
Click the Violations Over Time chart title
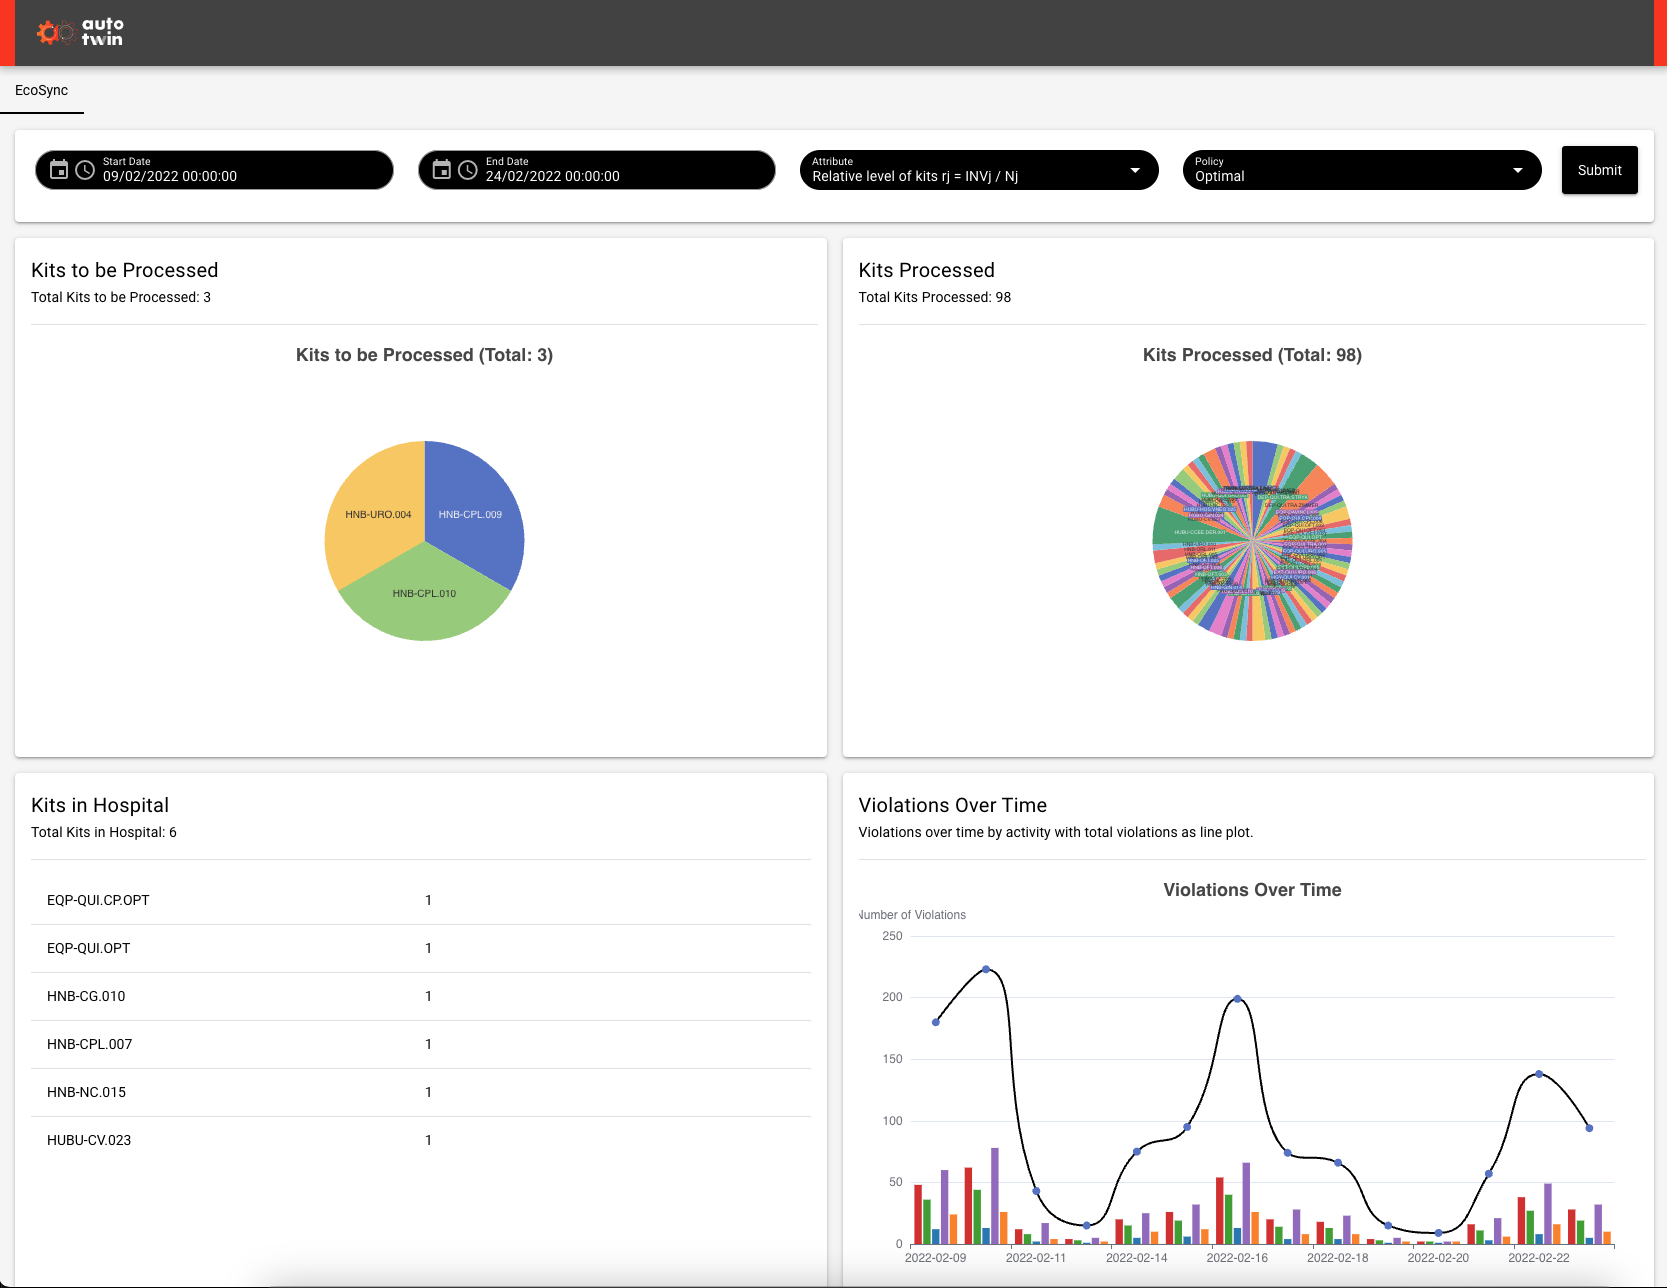point(1252,890)
